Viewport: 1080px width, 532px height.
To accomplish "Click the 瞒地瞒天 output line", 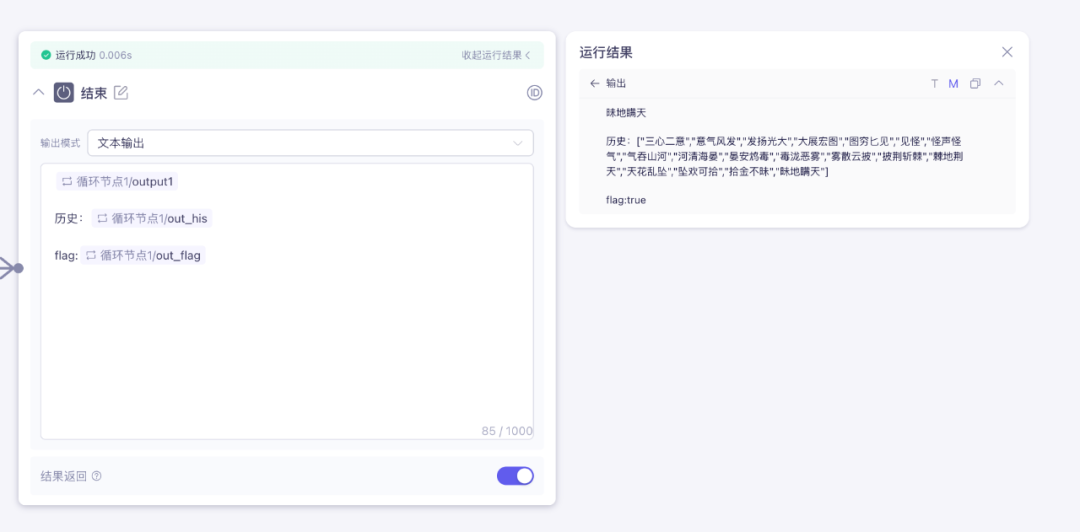I will pyautogui.click(x=625, y=112).
